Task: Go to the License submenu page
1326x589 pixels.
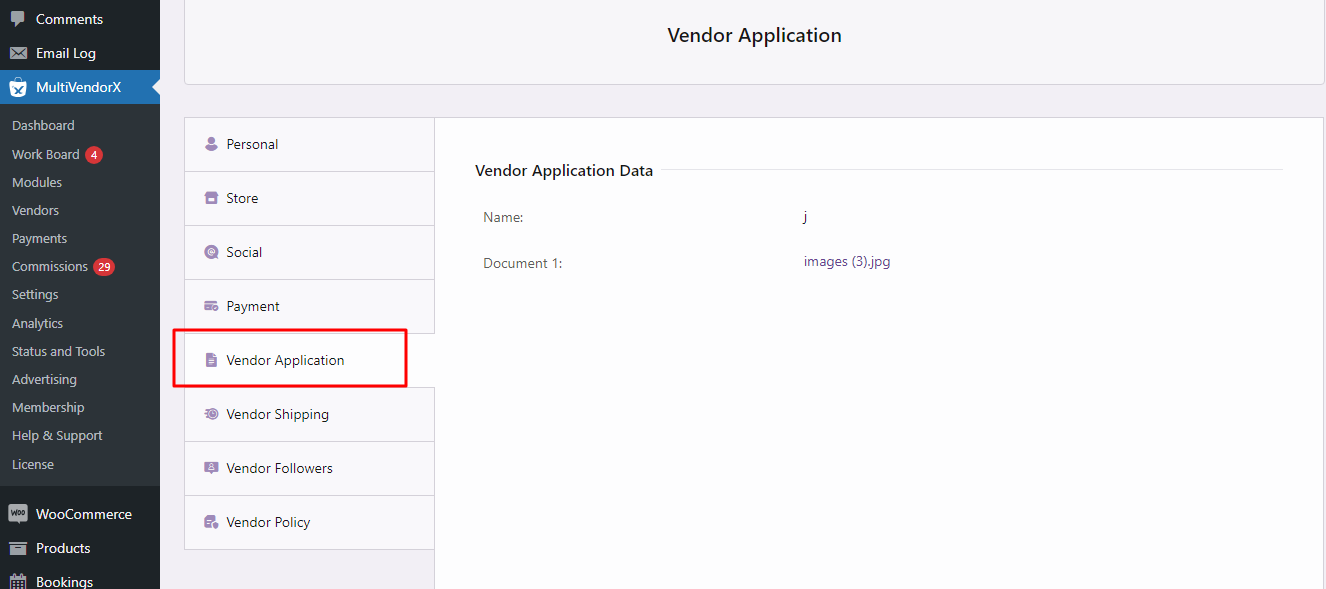Action: pos(33,464)
